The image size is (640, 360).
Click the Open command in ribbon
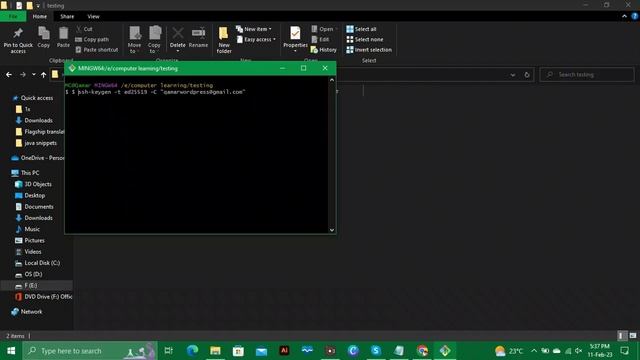click(322, 29)
